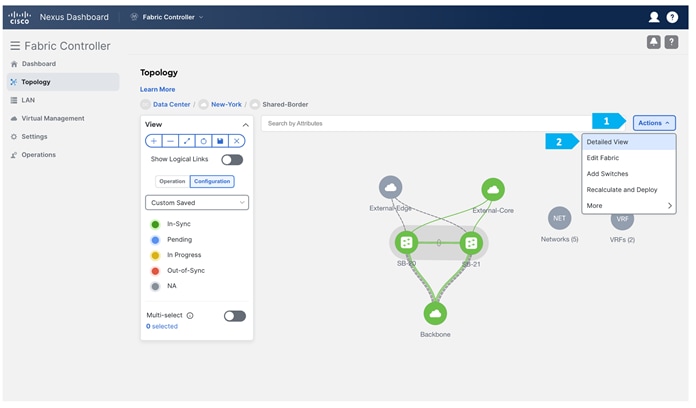Click the Cisco logo
Screen dimensions: 696x408
(x=20, y=17)
